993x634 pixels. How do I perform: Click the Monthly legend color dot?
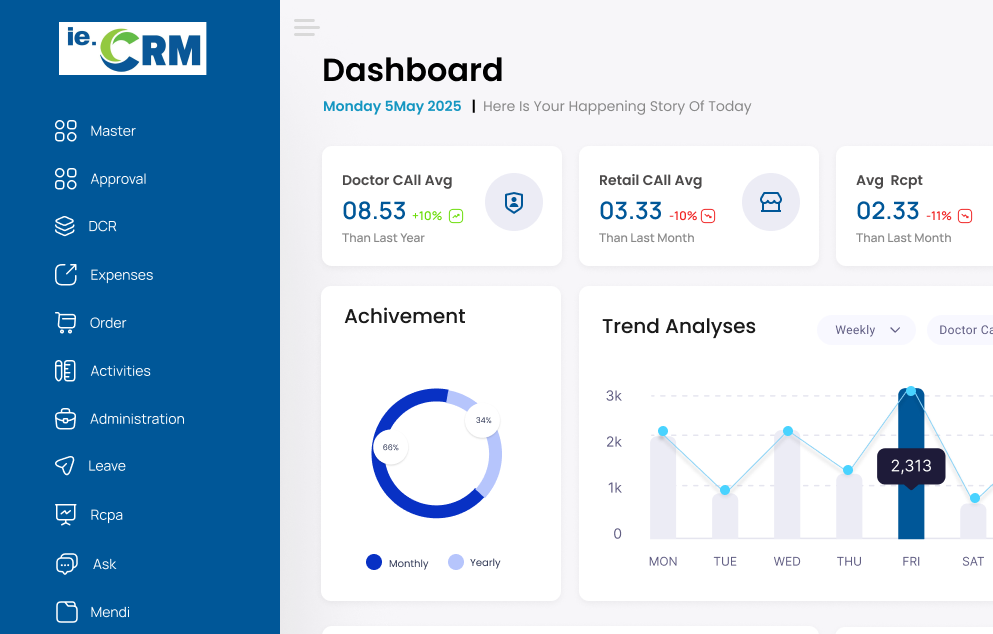pos(374,562)
